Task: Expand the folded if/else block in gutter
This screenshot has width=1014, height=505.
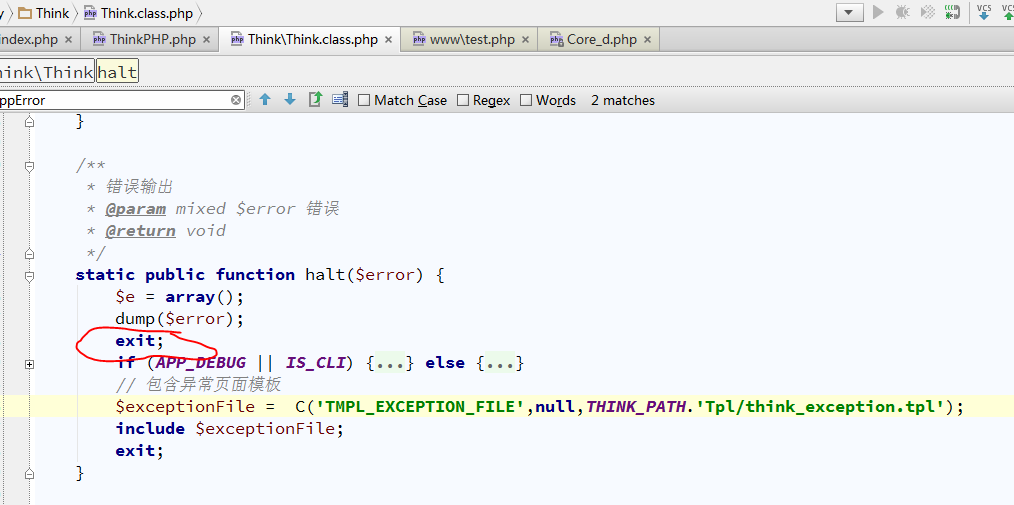Action: 29,364
